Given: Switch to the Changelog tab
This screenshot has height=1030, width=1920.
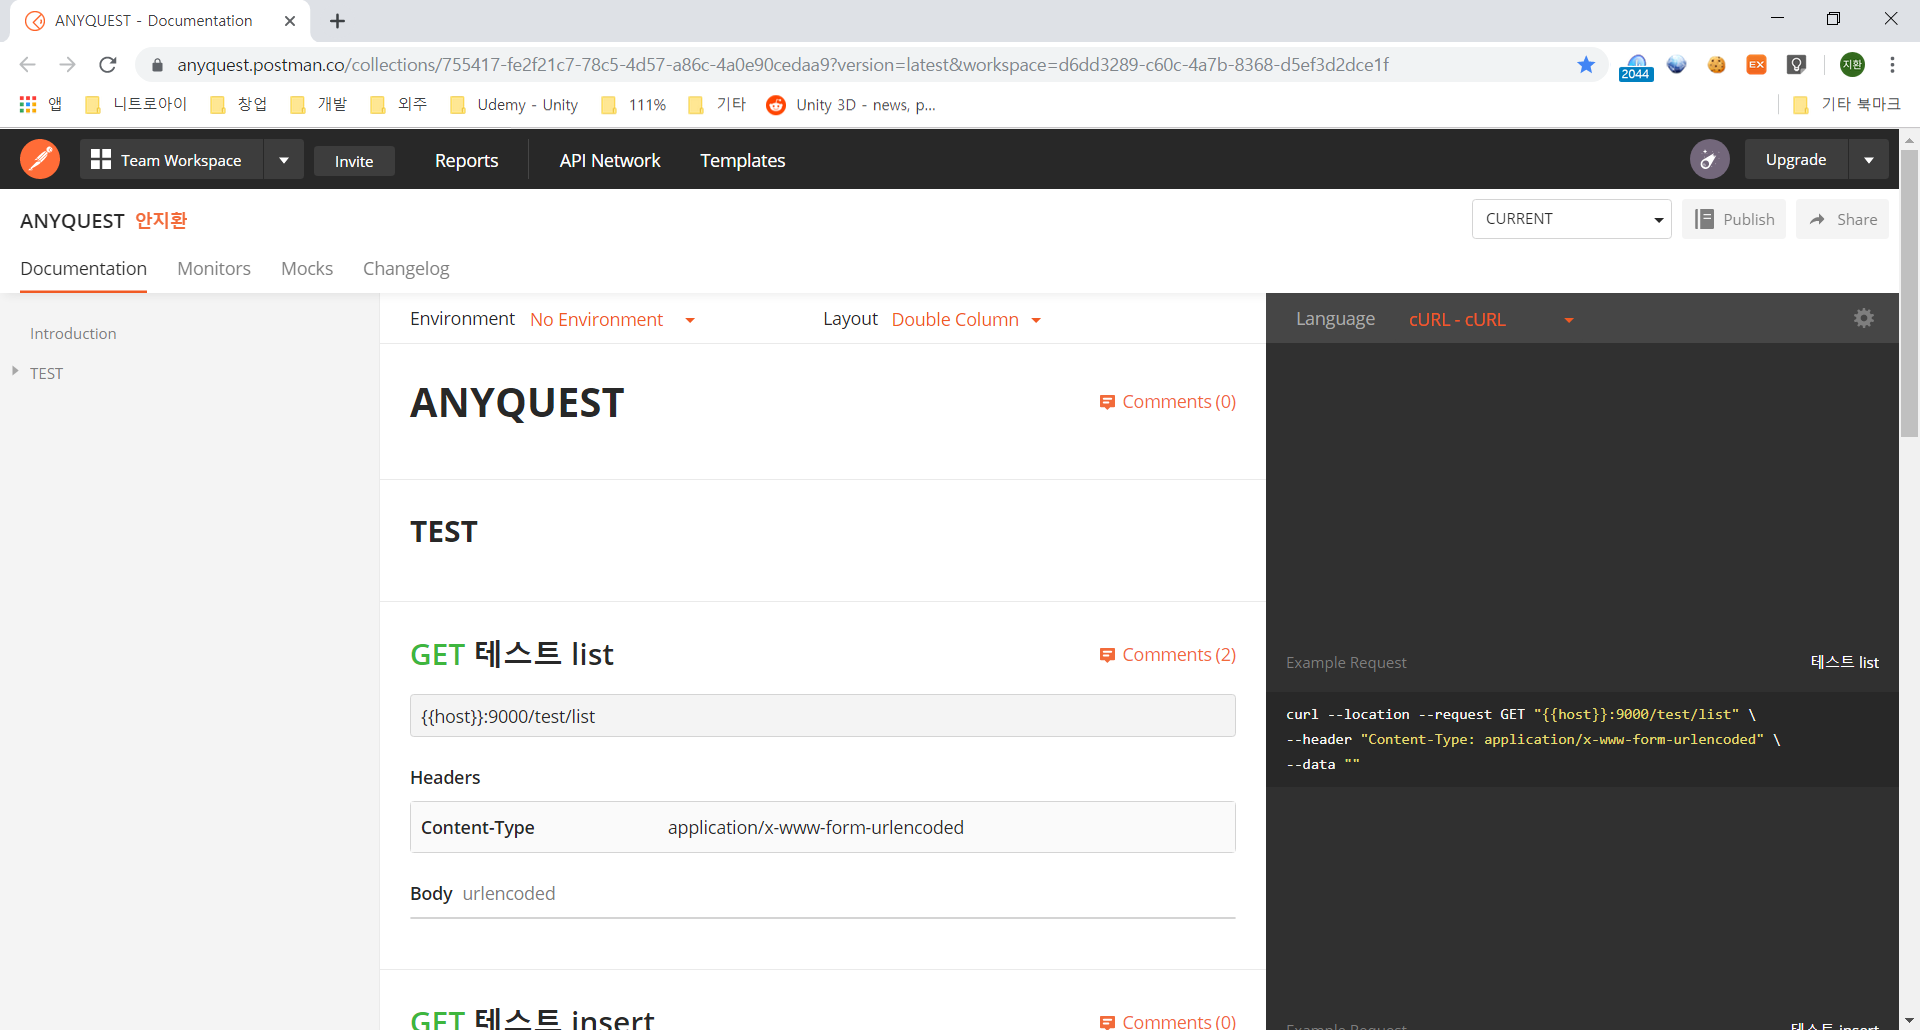Looking at the screenshot, I should pos(406,269).
